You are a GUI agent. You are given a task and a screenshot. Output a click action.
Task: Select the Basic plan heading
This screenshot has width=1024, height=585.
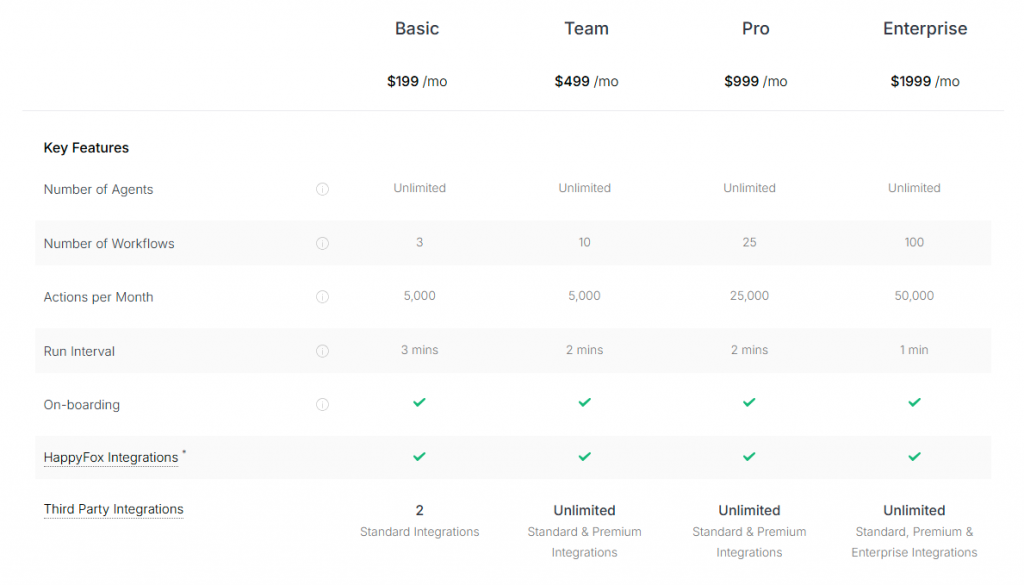[x=417, y=29]
